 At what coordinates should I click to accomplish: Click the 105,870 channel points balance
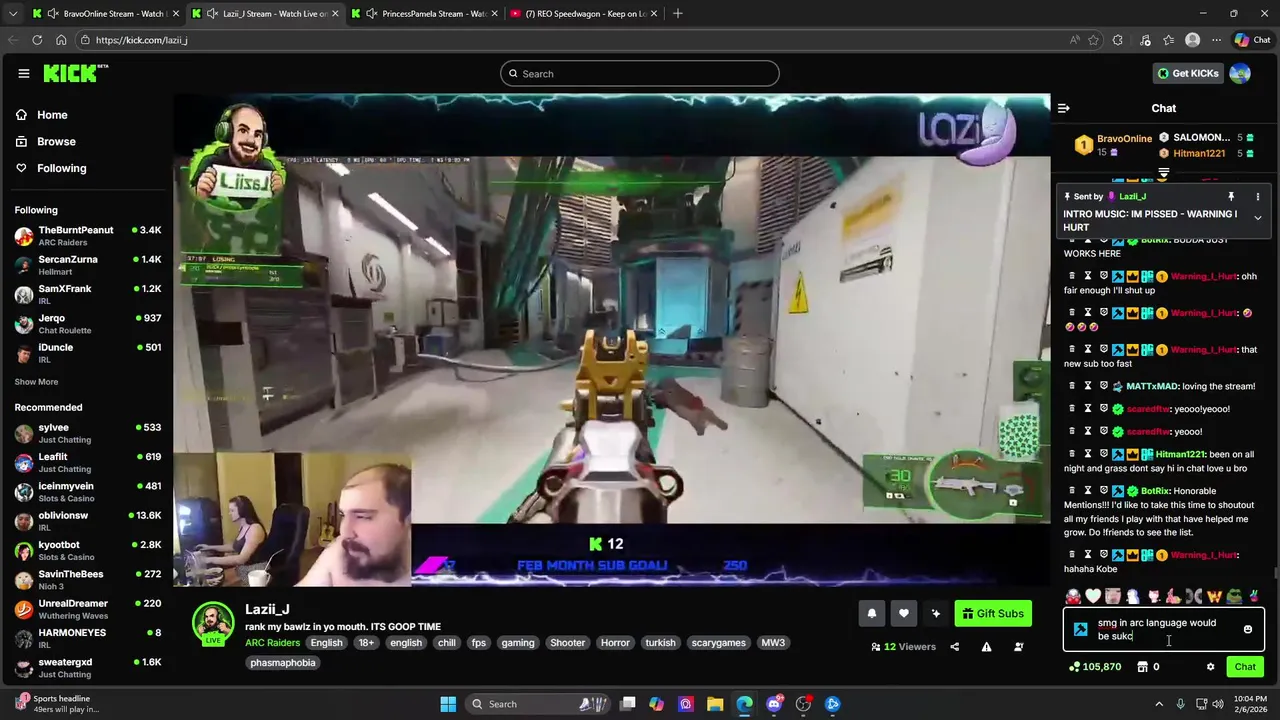coord(1095,667)
